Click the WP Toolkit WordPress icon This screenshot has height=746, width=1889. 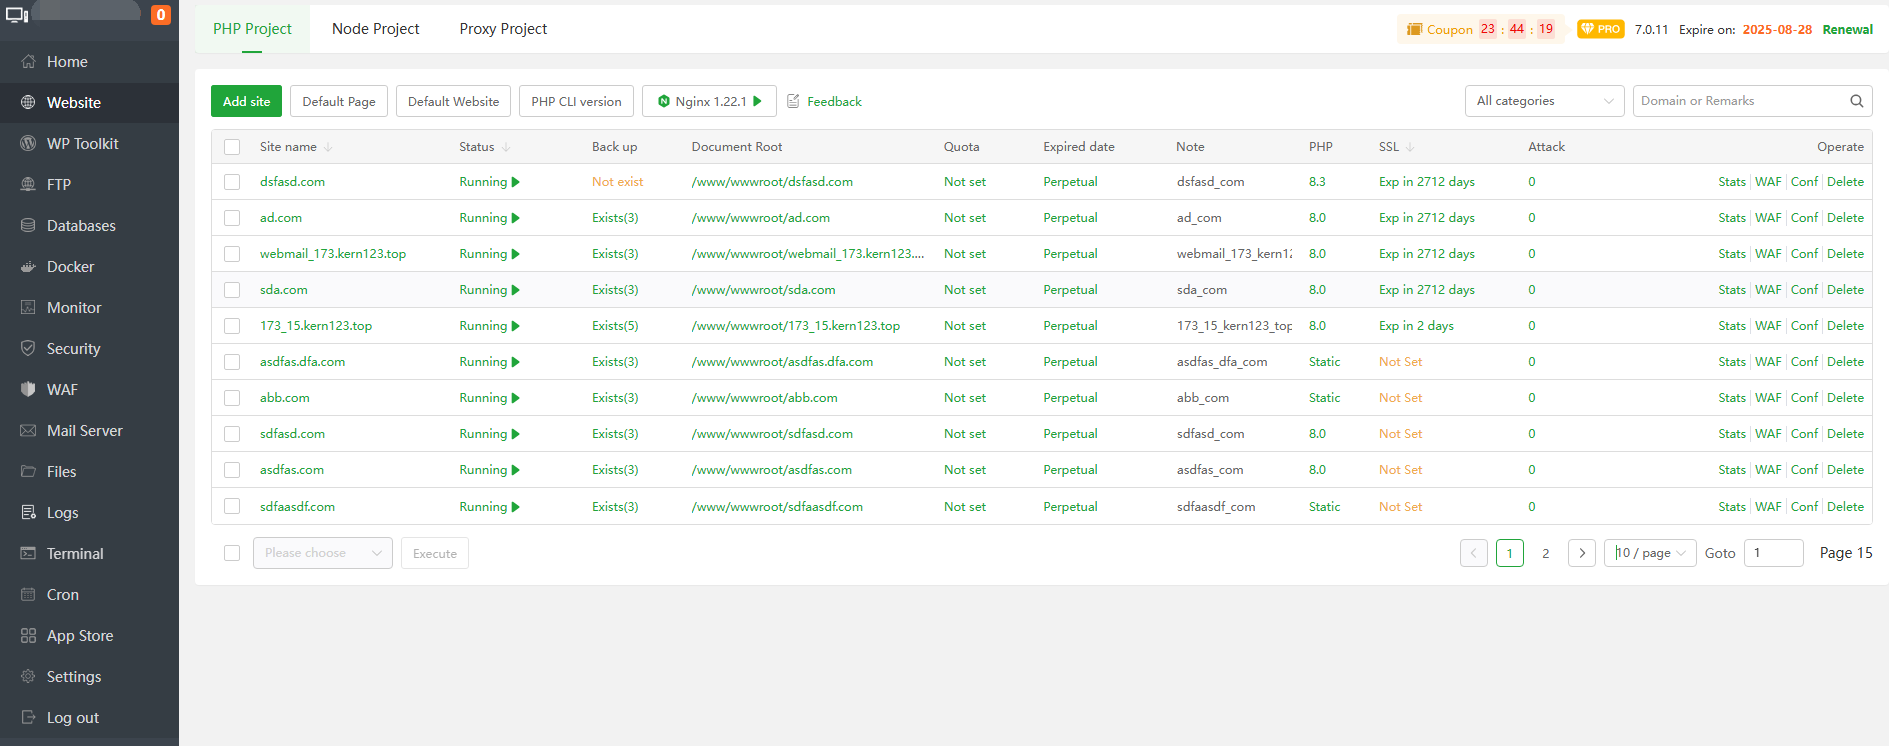[x=28, y=143]
